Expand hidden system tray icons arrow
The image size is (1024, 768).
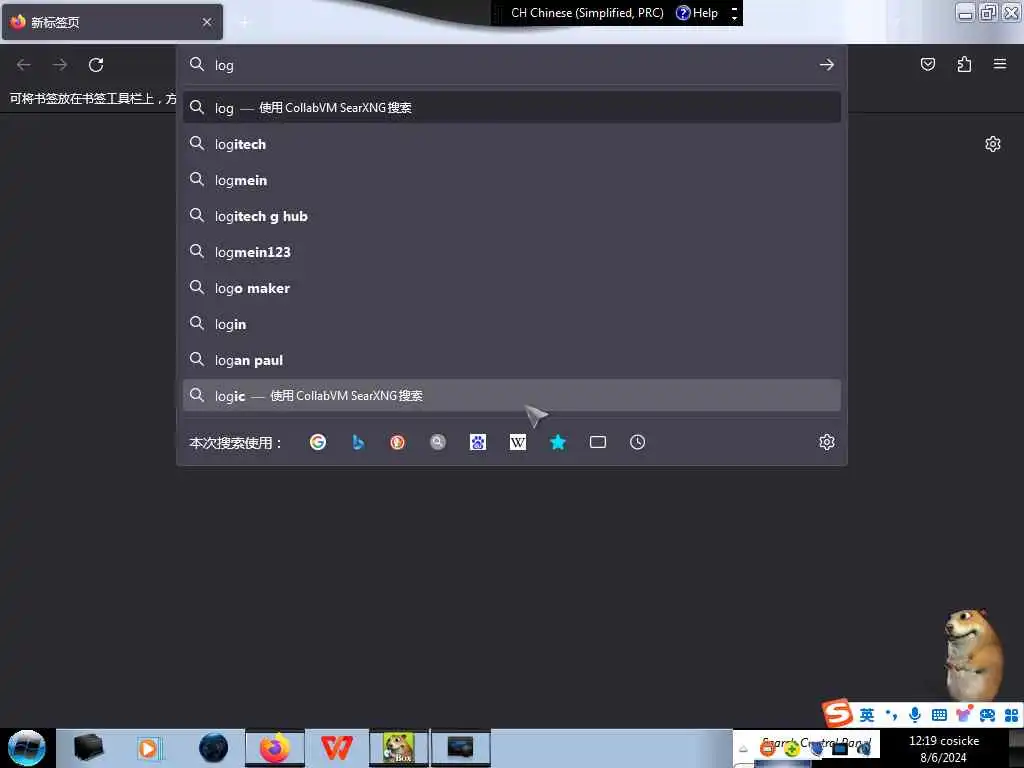pyautogui.click(x=743, y=748)
